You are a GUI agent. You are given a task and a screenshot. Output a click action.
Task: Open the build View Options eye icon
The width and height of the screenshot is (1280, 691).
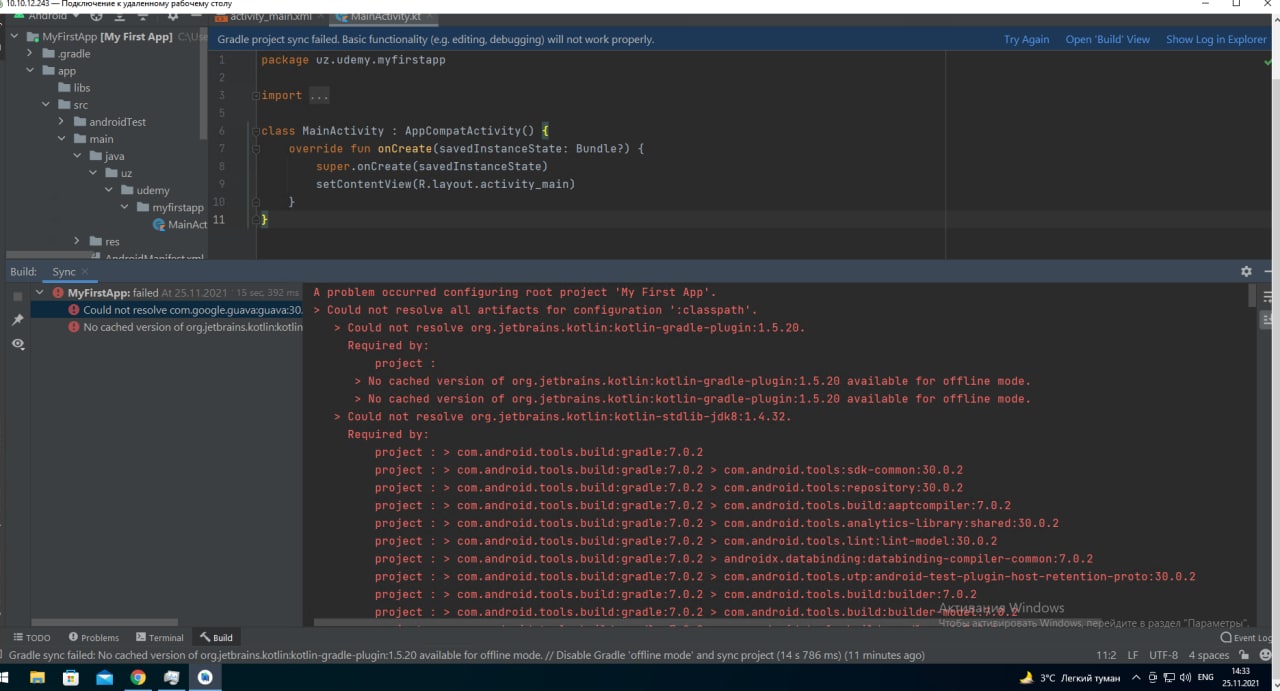(x=17, y=344)
